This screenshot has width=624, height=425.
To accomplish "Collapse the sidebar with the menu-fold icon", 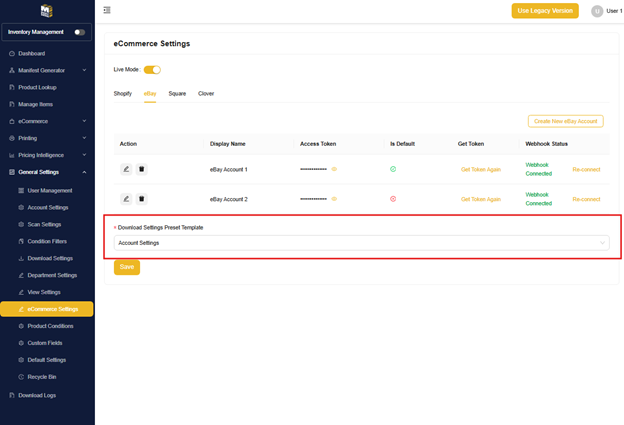I will [107, 10].
